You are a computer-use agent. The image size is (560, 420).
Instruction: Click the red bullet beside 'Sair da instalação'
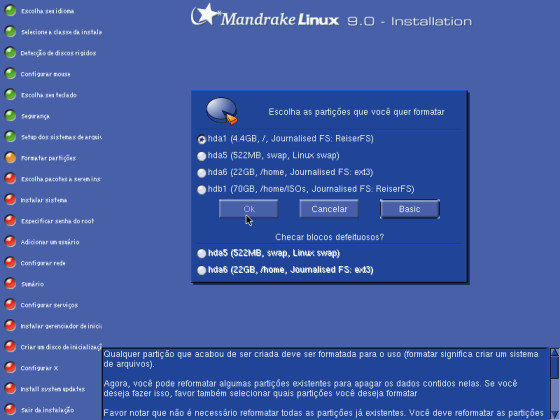coord(10,410)
